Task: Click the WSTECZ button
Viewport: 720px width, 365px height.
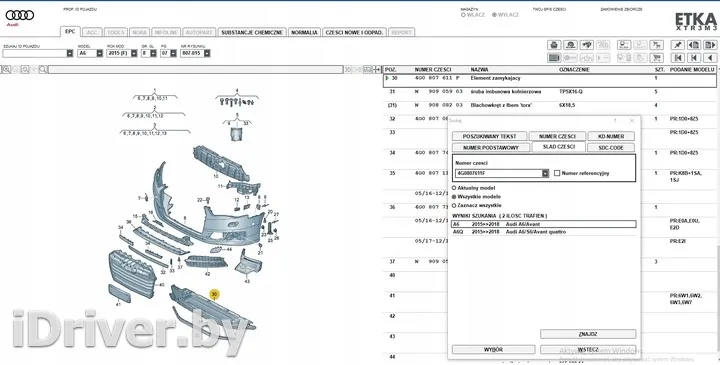Action: (588, 349)
